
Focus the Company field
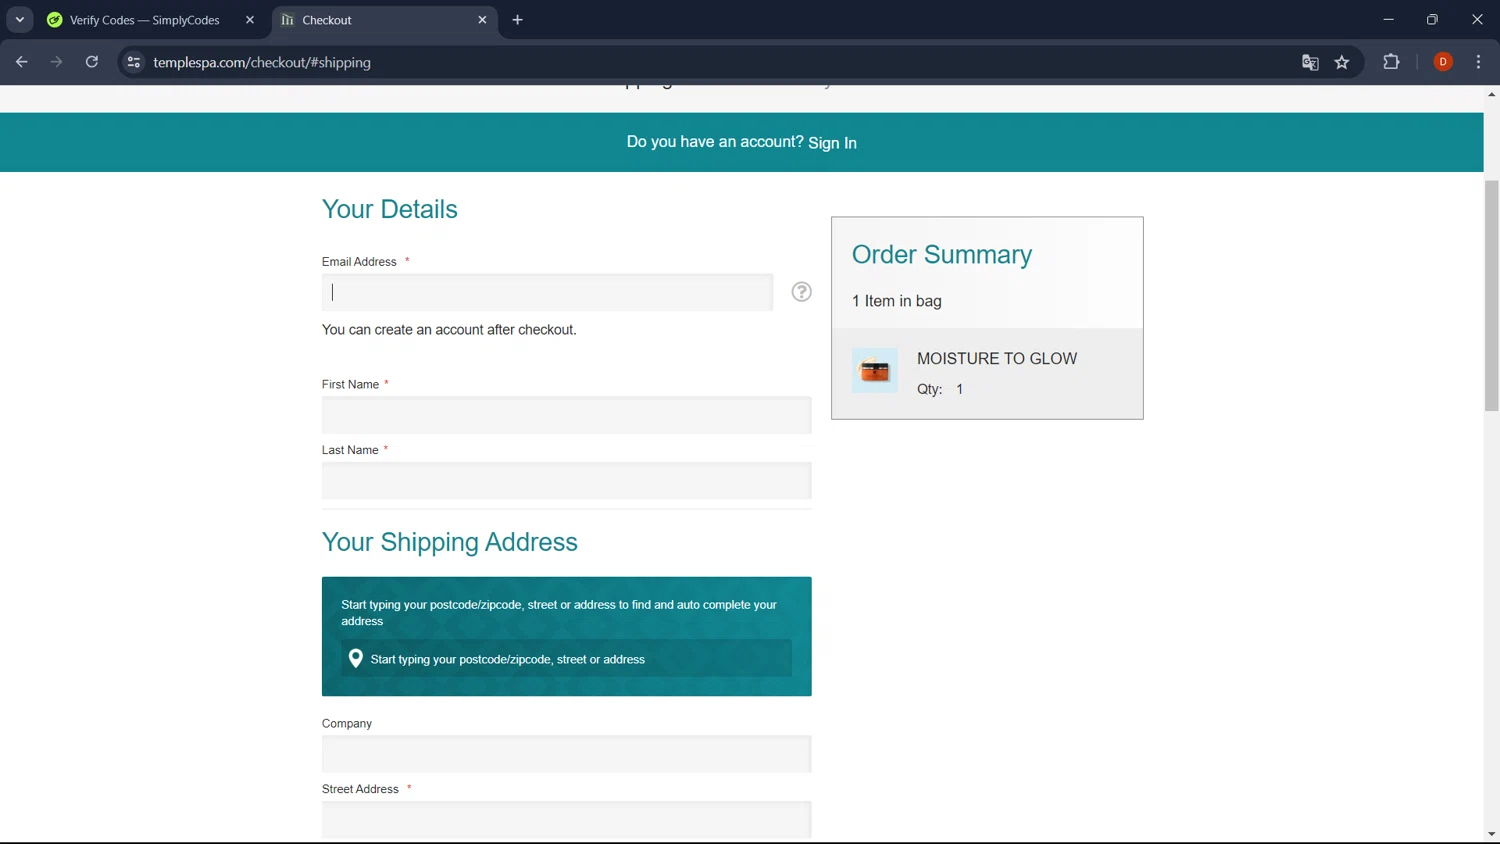pos(566,754)
